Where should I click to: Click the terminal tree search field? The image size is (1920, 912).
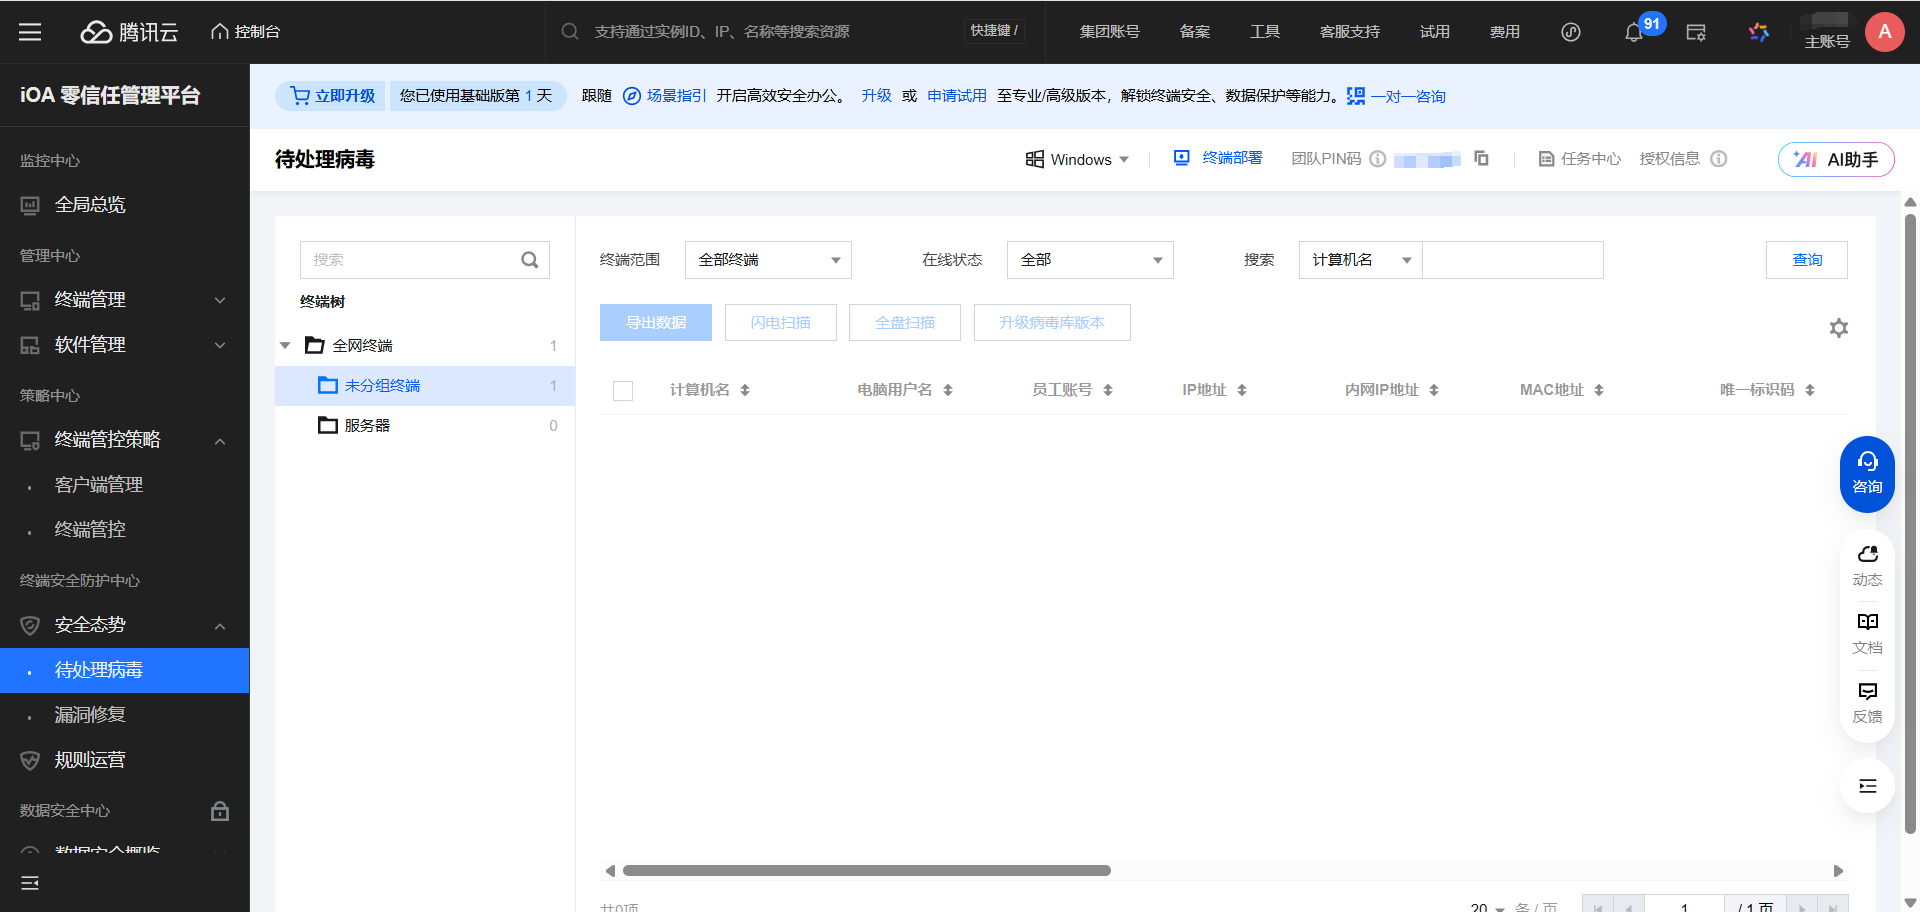tap(424, 260)
